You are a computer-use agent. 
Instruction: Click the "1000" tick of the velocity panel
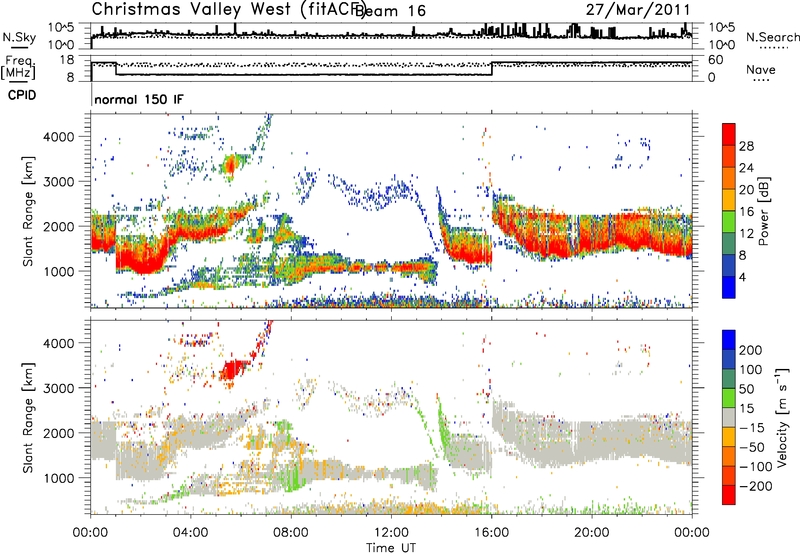[x=58, y=478]
